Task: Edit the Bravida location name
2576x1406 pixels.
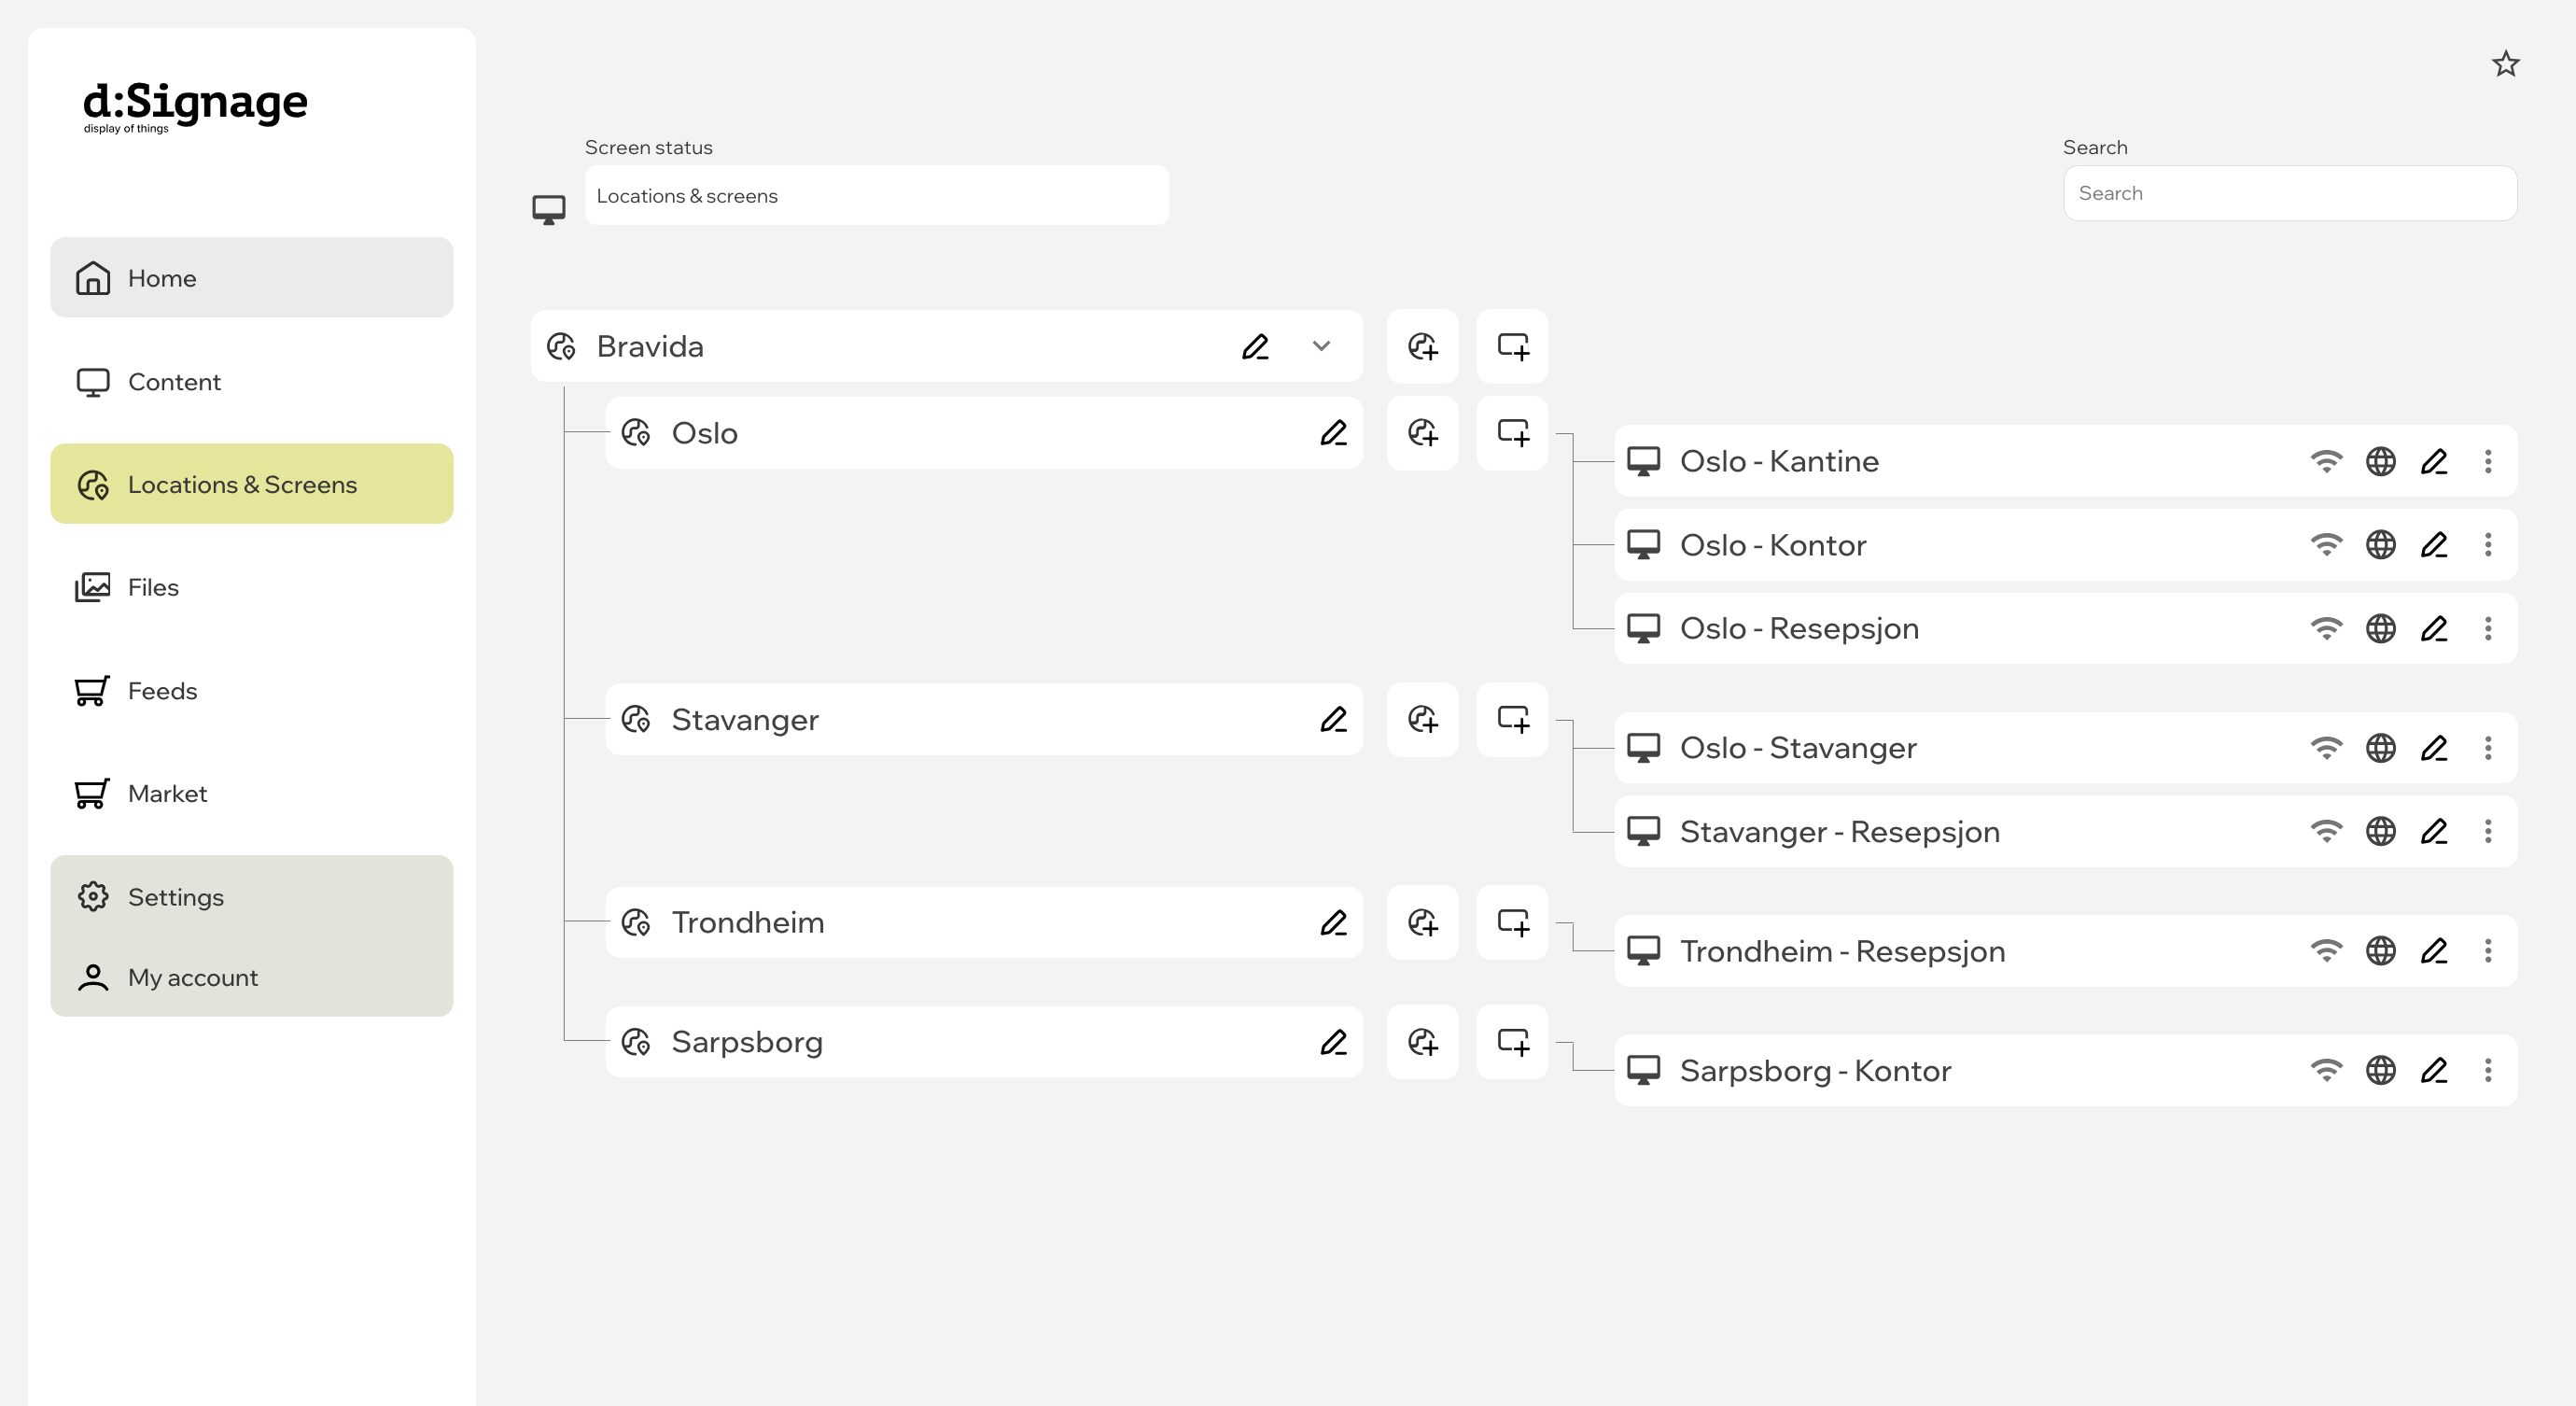Action: coord(1255,346)
